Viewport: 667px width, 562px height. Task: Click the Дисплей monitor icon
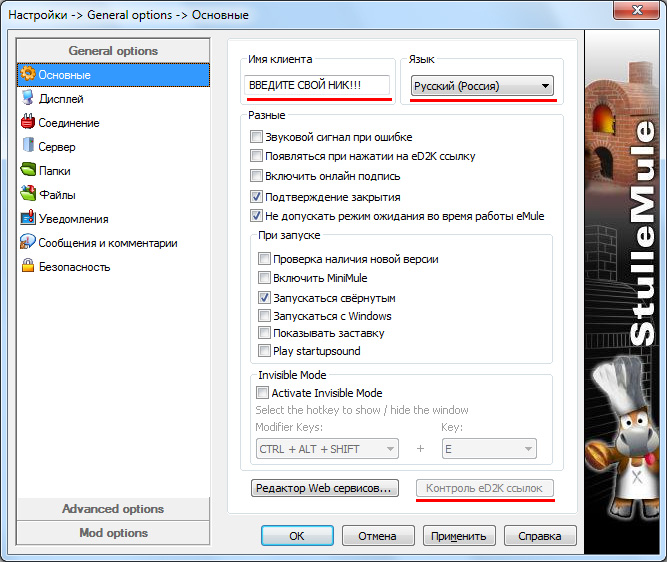coord(29,99)
